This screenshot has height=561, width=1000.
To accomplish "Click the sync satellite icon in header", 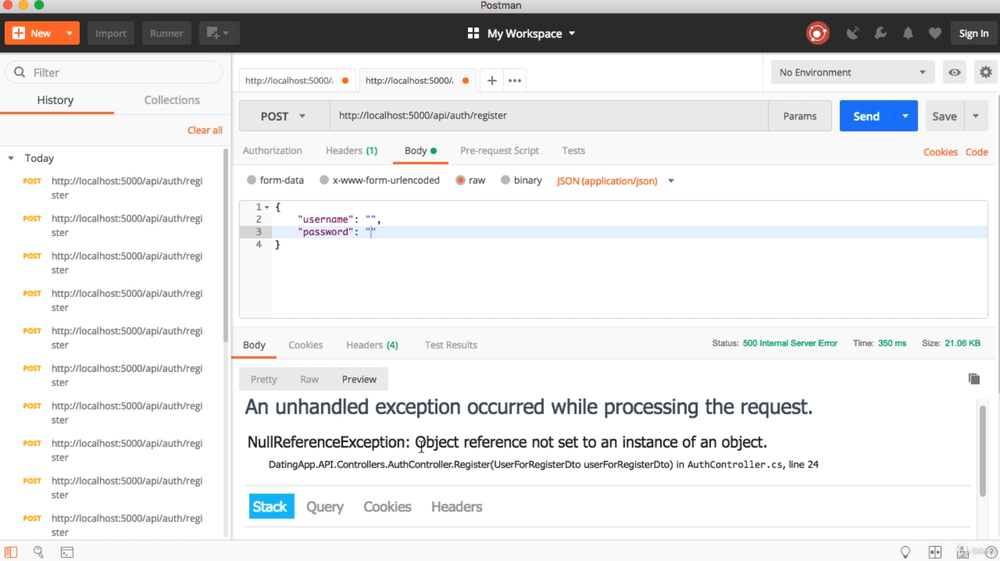I will (853, 33).
